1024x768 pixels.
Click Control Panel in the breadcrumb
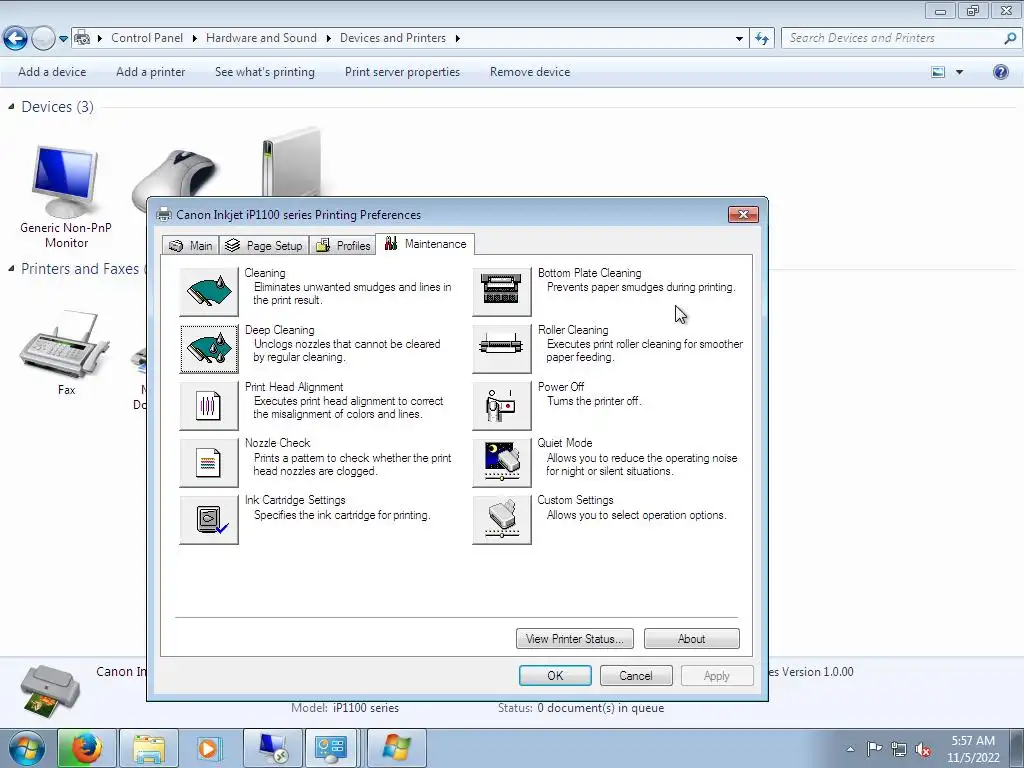147,38
